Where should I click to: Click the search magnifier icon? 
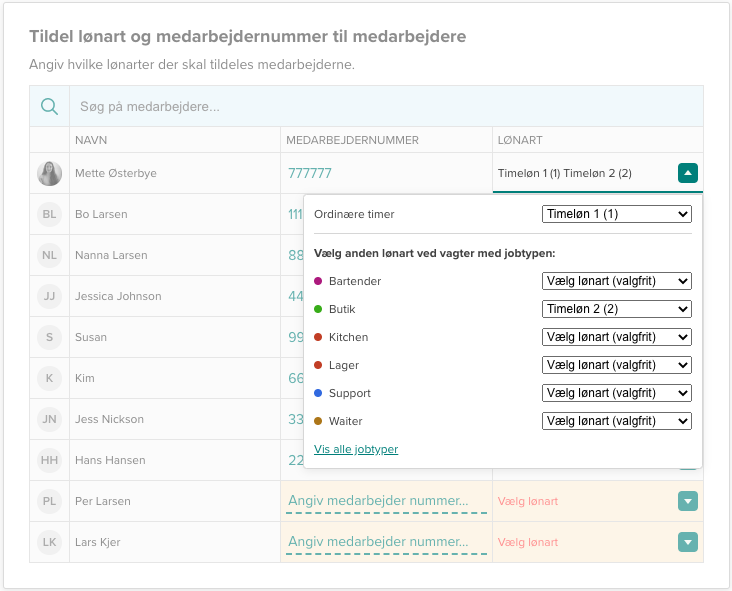click(49, 106)
